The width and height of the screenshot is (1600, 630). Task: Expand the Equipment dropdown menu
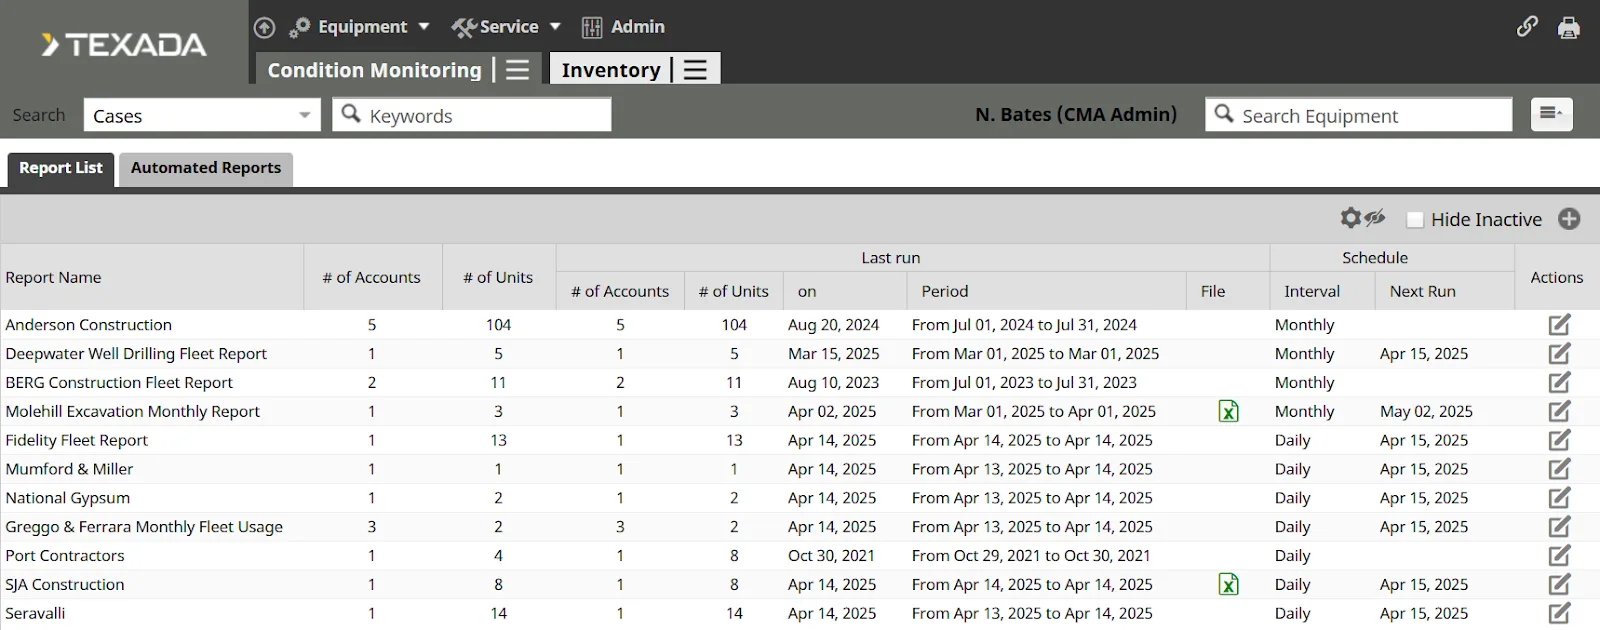[x=360, y=27]
